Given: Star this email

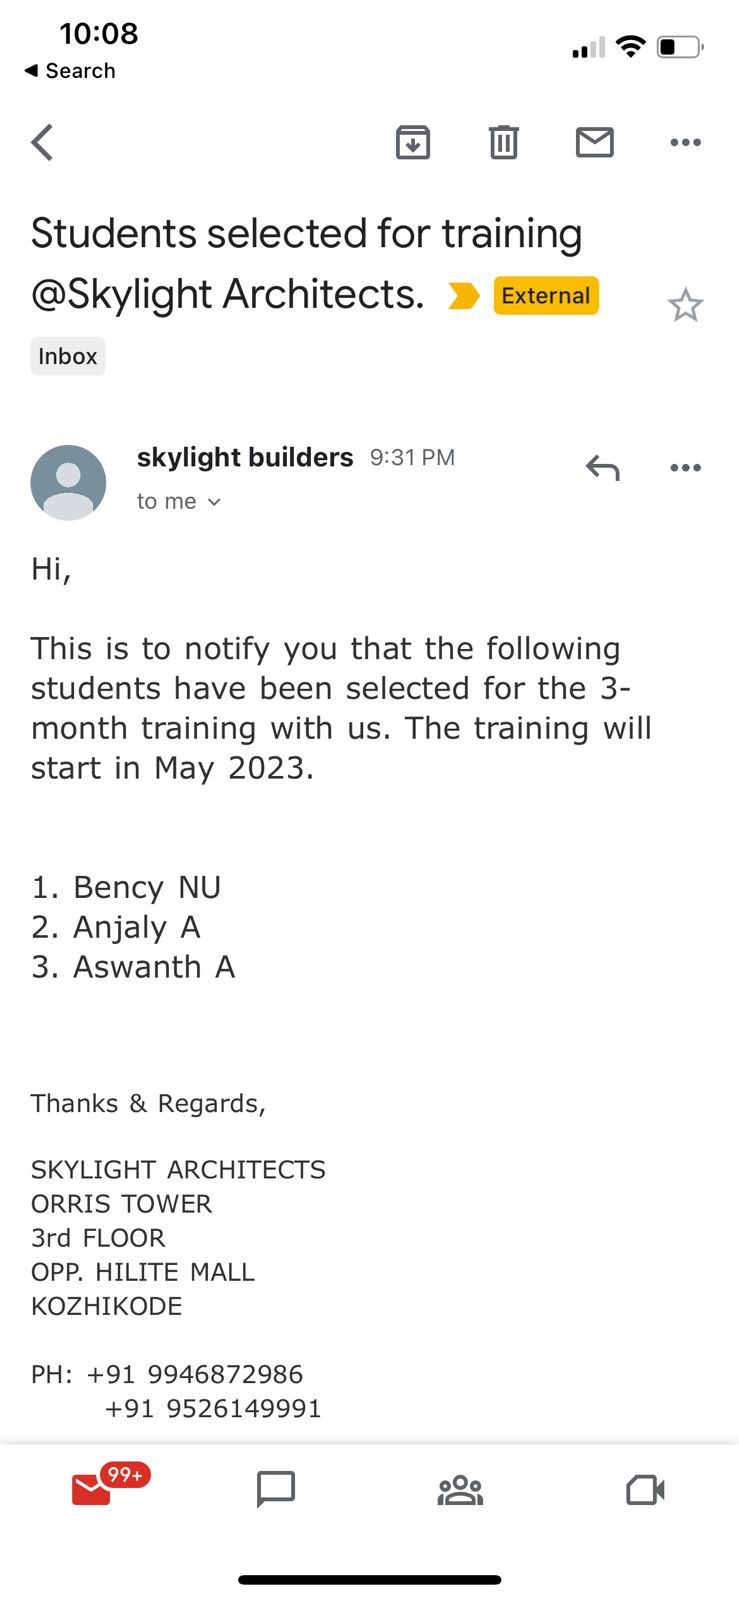Looking at the screenshot, I should click(x=685, y=305).
